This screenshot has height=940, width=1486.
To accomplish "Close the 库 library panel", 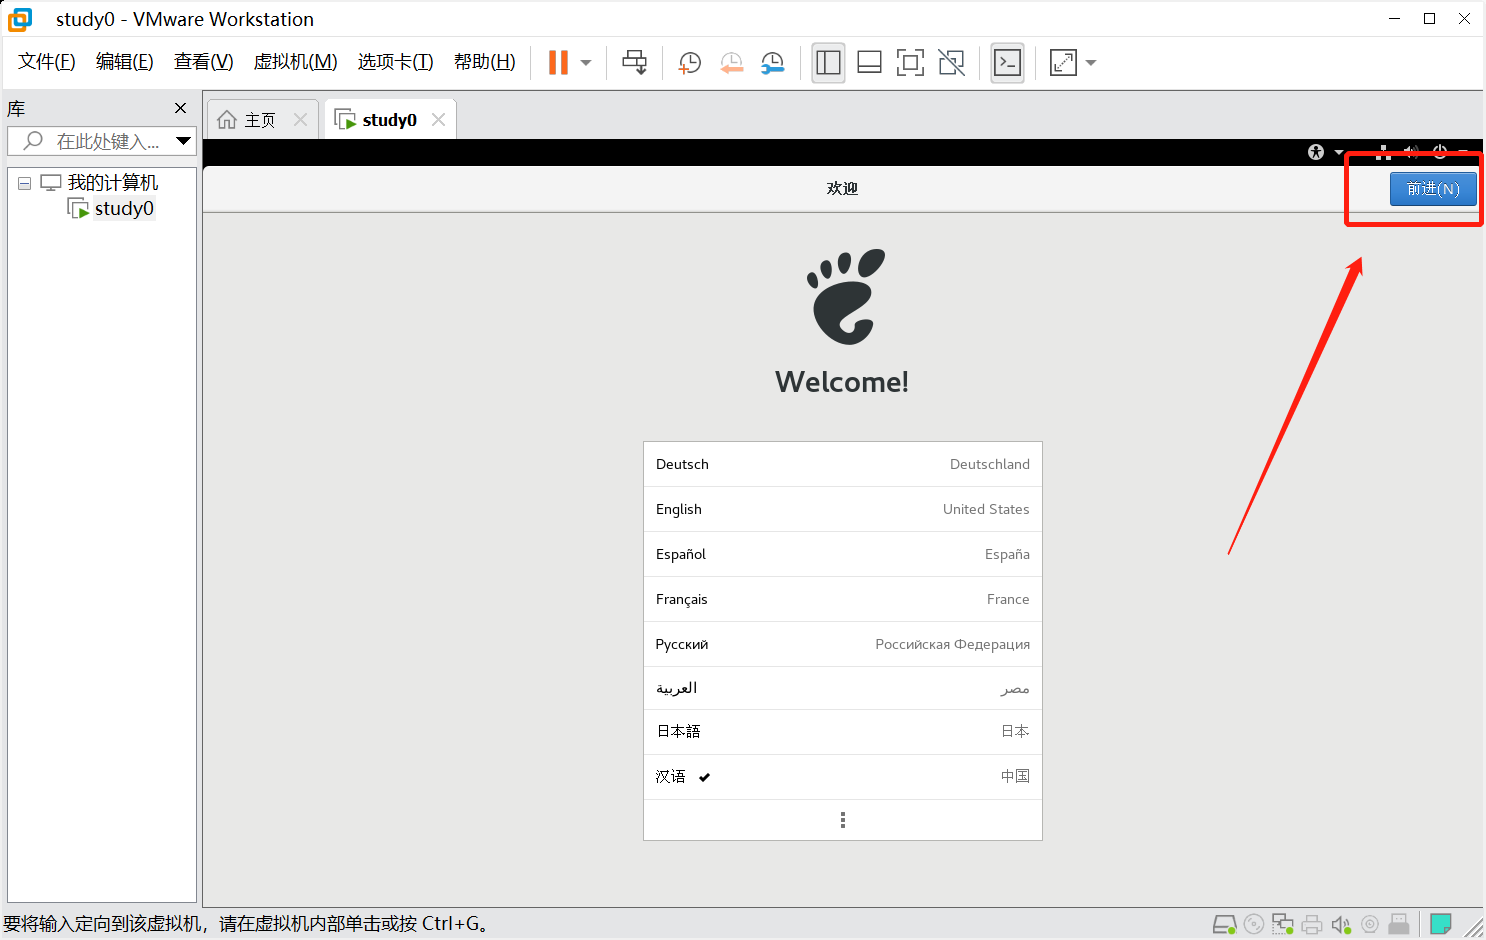I will coord(181,108).
